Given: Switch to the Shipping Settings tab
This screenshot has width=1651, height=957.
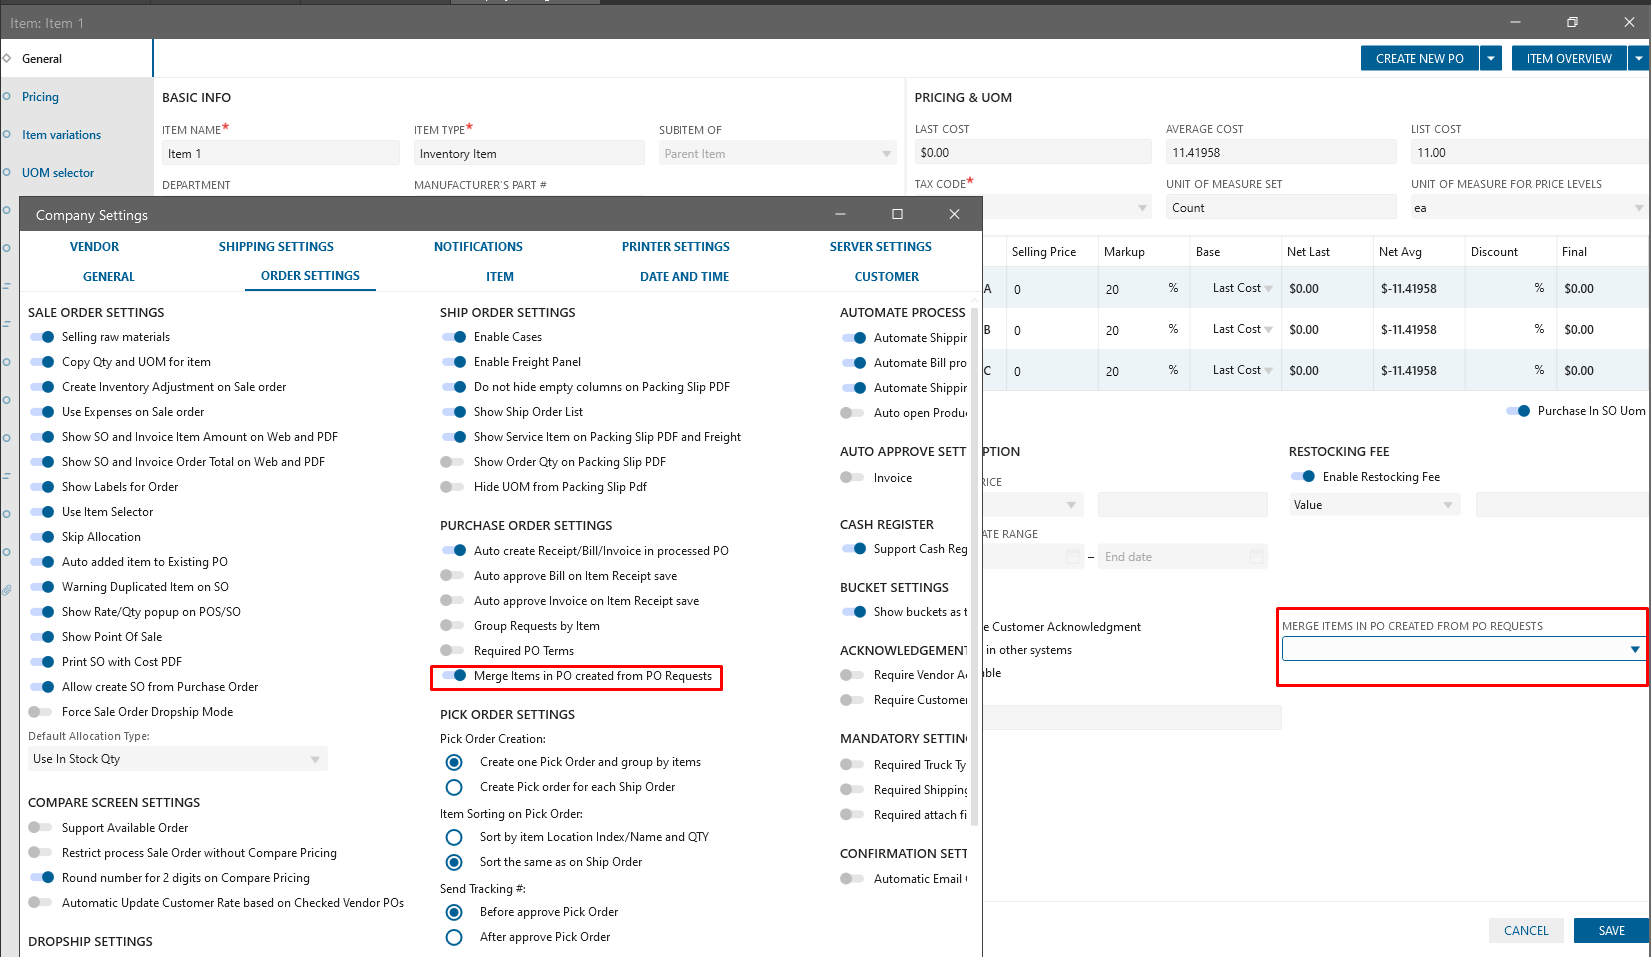Looking at the screenshot, I should tap(276, 247).
